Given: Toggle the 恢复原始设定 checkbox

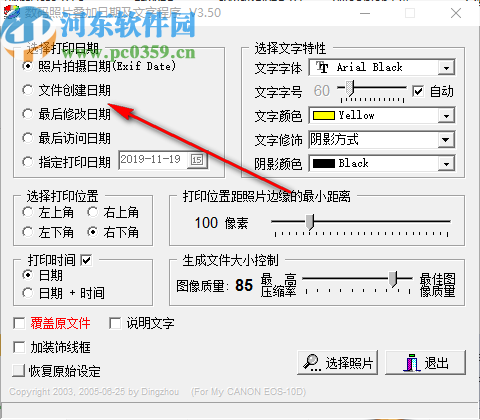Looking at the screenshot, I should 18,371.
